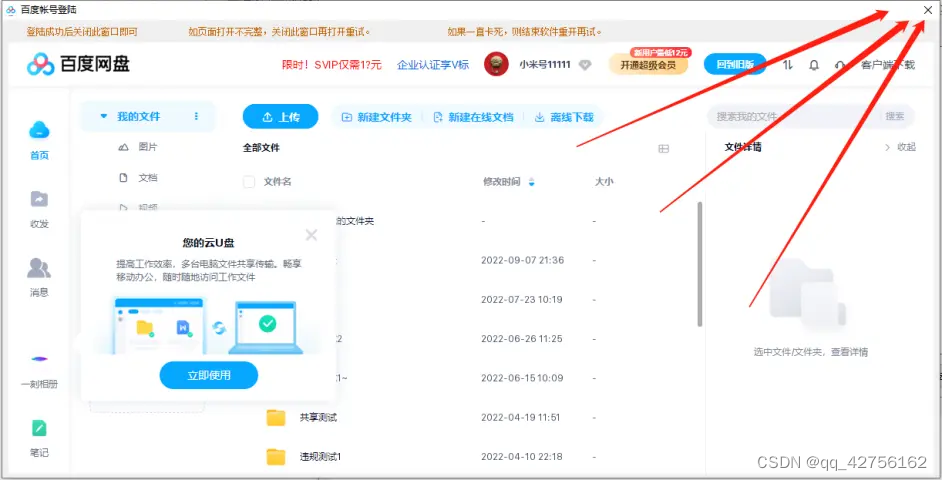Focus the 搜索我的文件 search field
The image size is (942, 480).
pyautogui.click(x=793, y=117)
